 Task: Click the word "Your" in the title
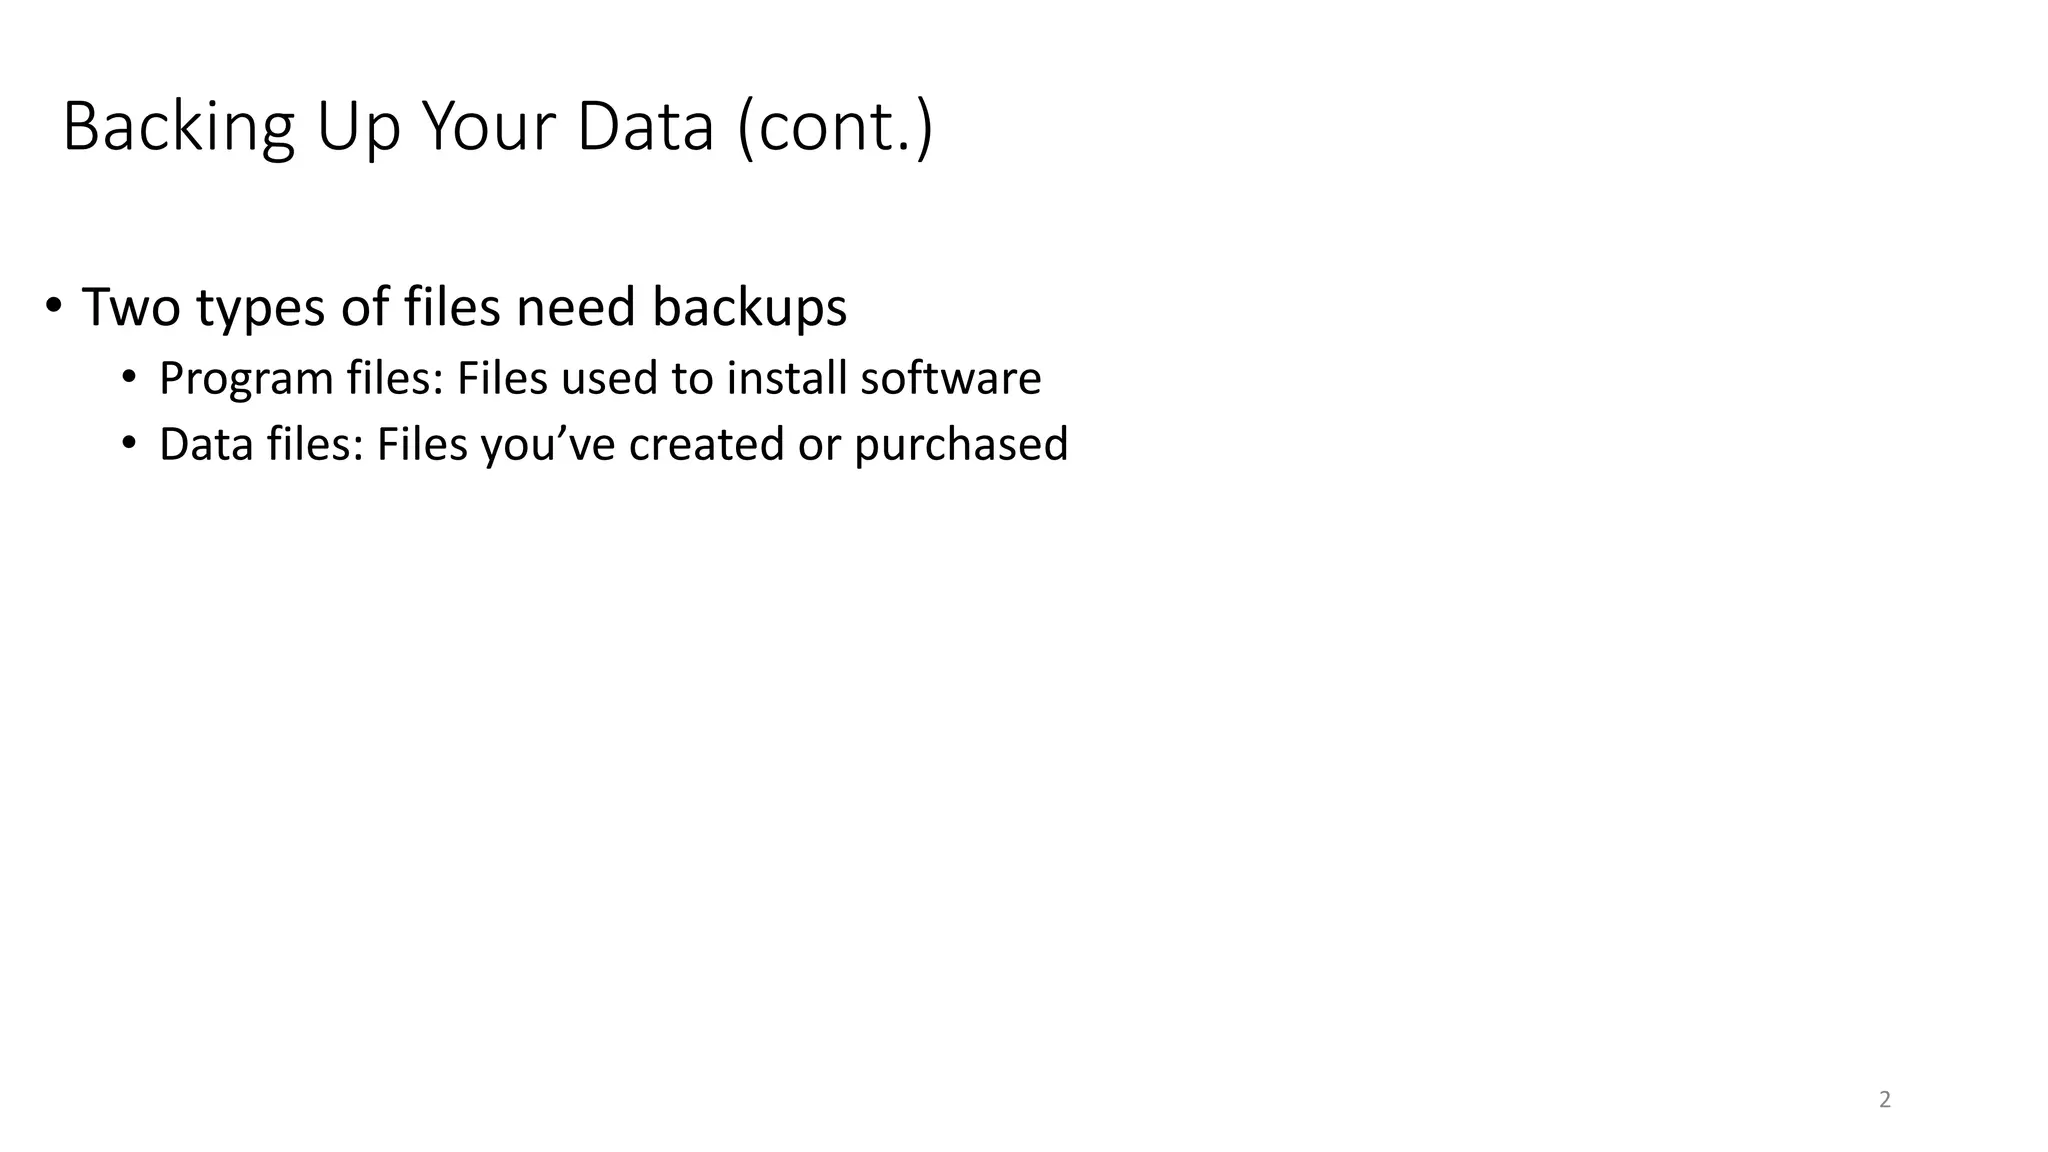(488, 127)
